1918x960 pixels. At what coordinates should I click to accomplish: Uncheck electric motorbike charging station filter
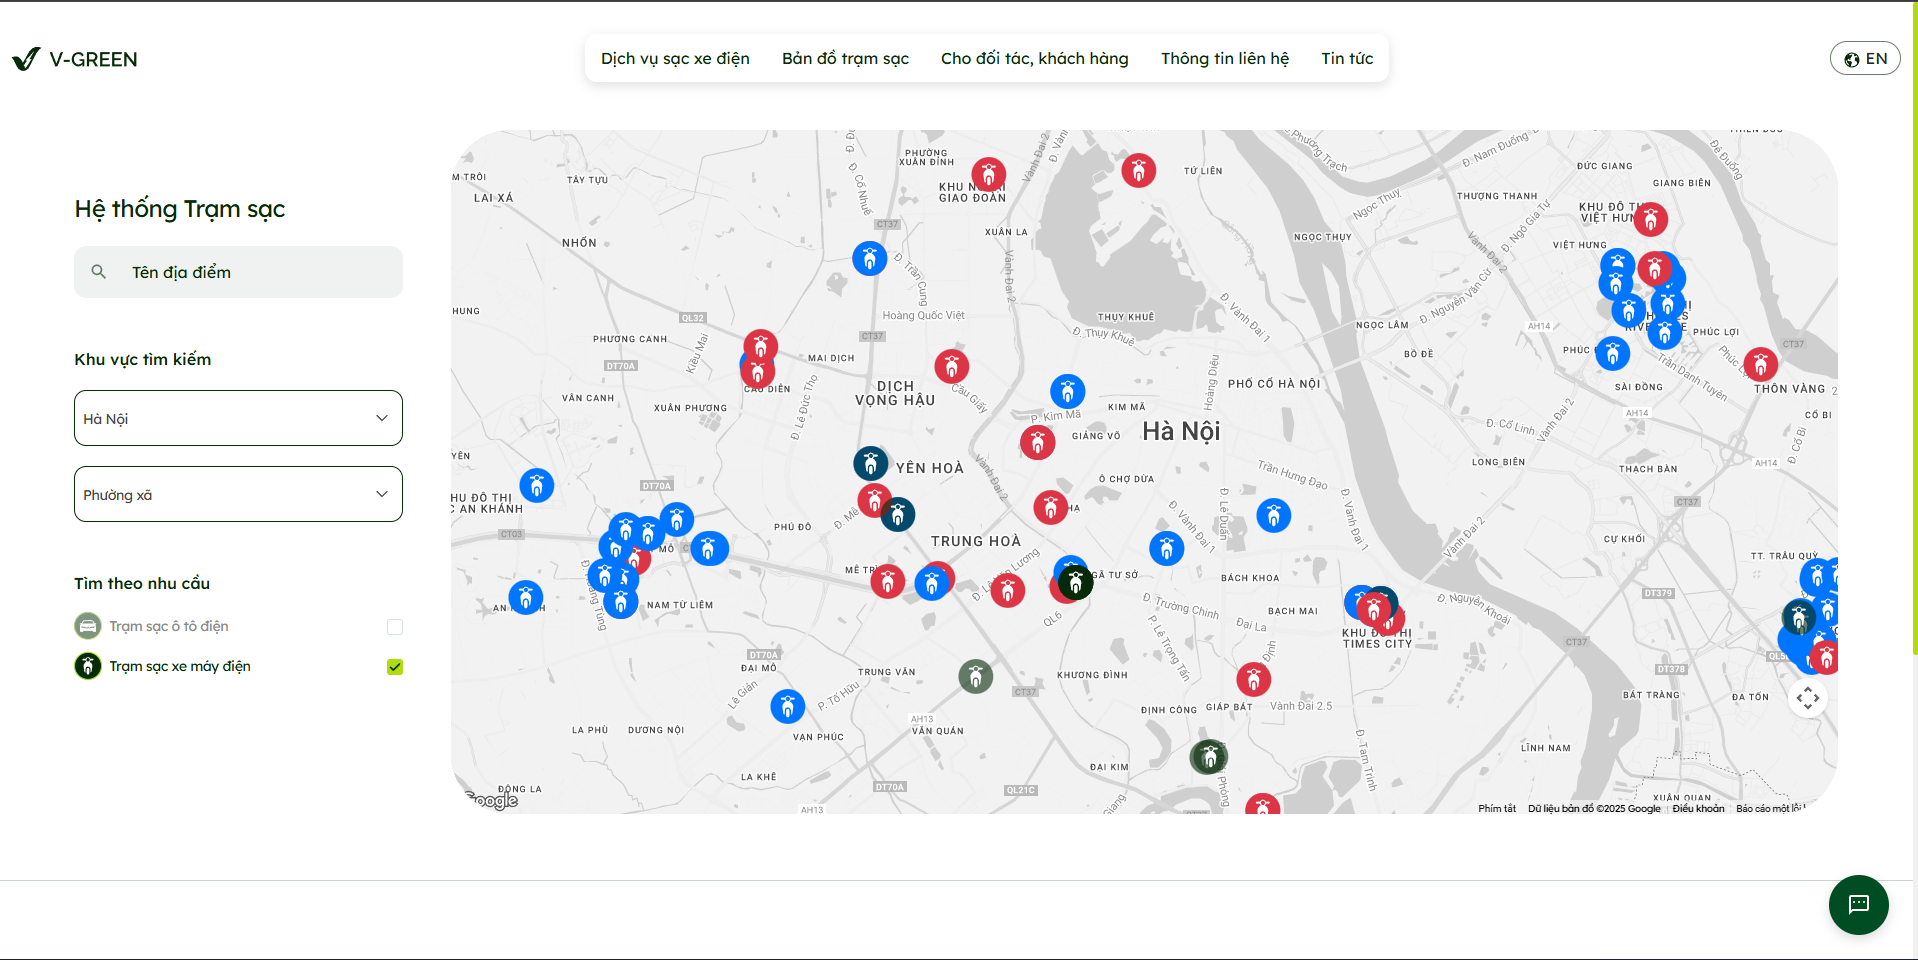pos(395,667)
